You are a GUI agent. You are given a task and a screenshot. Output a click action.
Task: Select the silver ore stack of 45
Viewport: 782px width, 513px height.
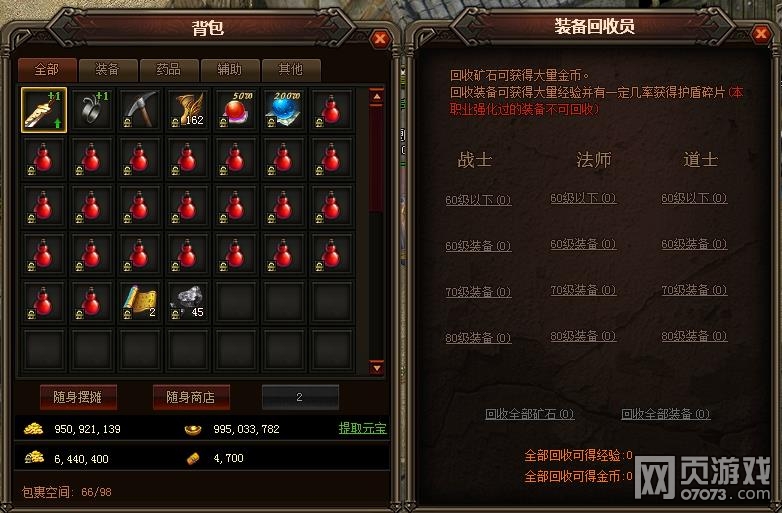point(188,302)
